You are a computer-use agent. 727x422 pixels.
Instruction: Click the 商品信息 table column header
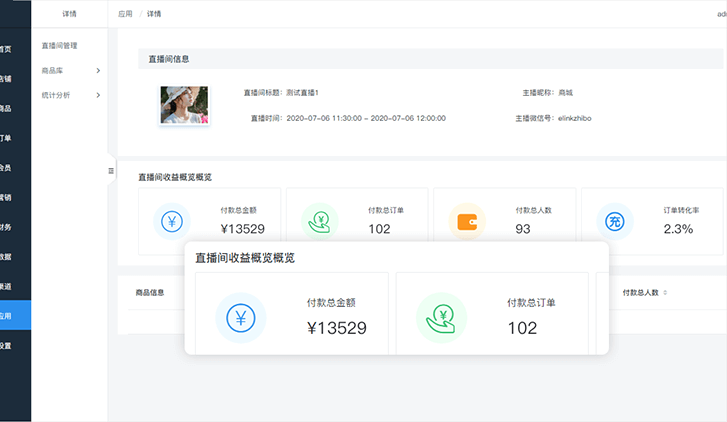point(151,293)
